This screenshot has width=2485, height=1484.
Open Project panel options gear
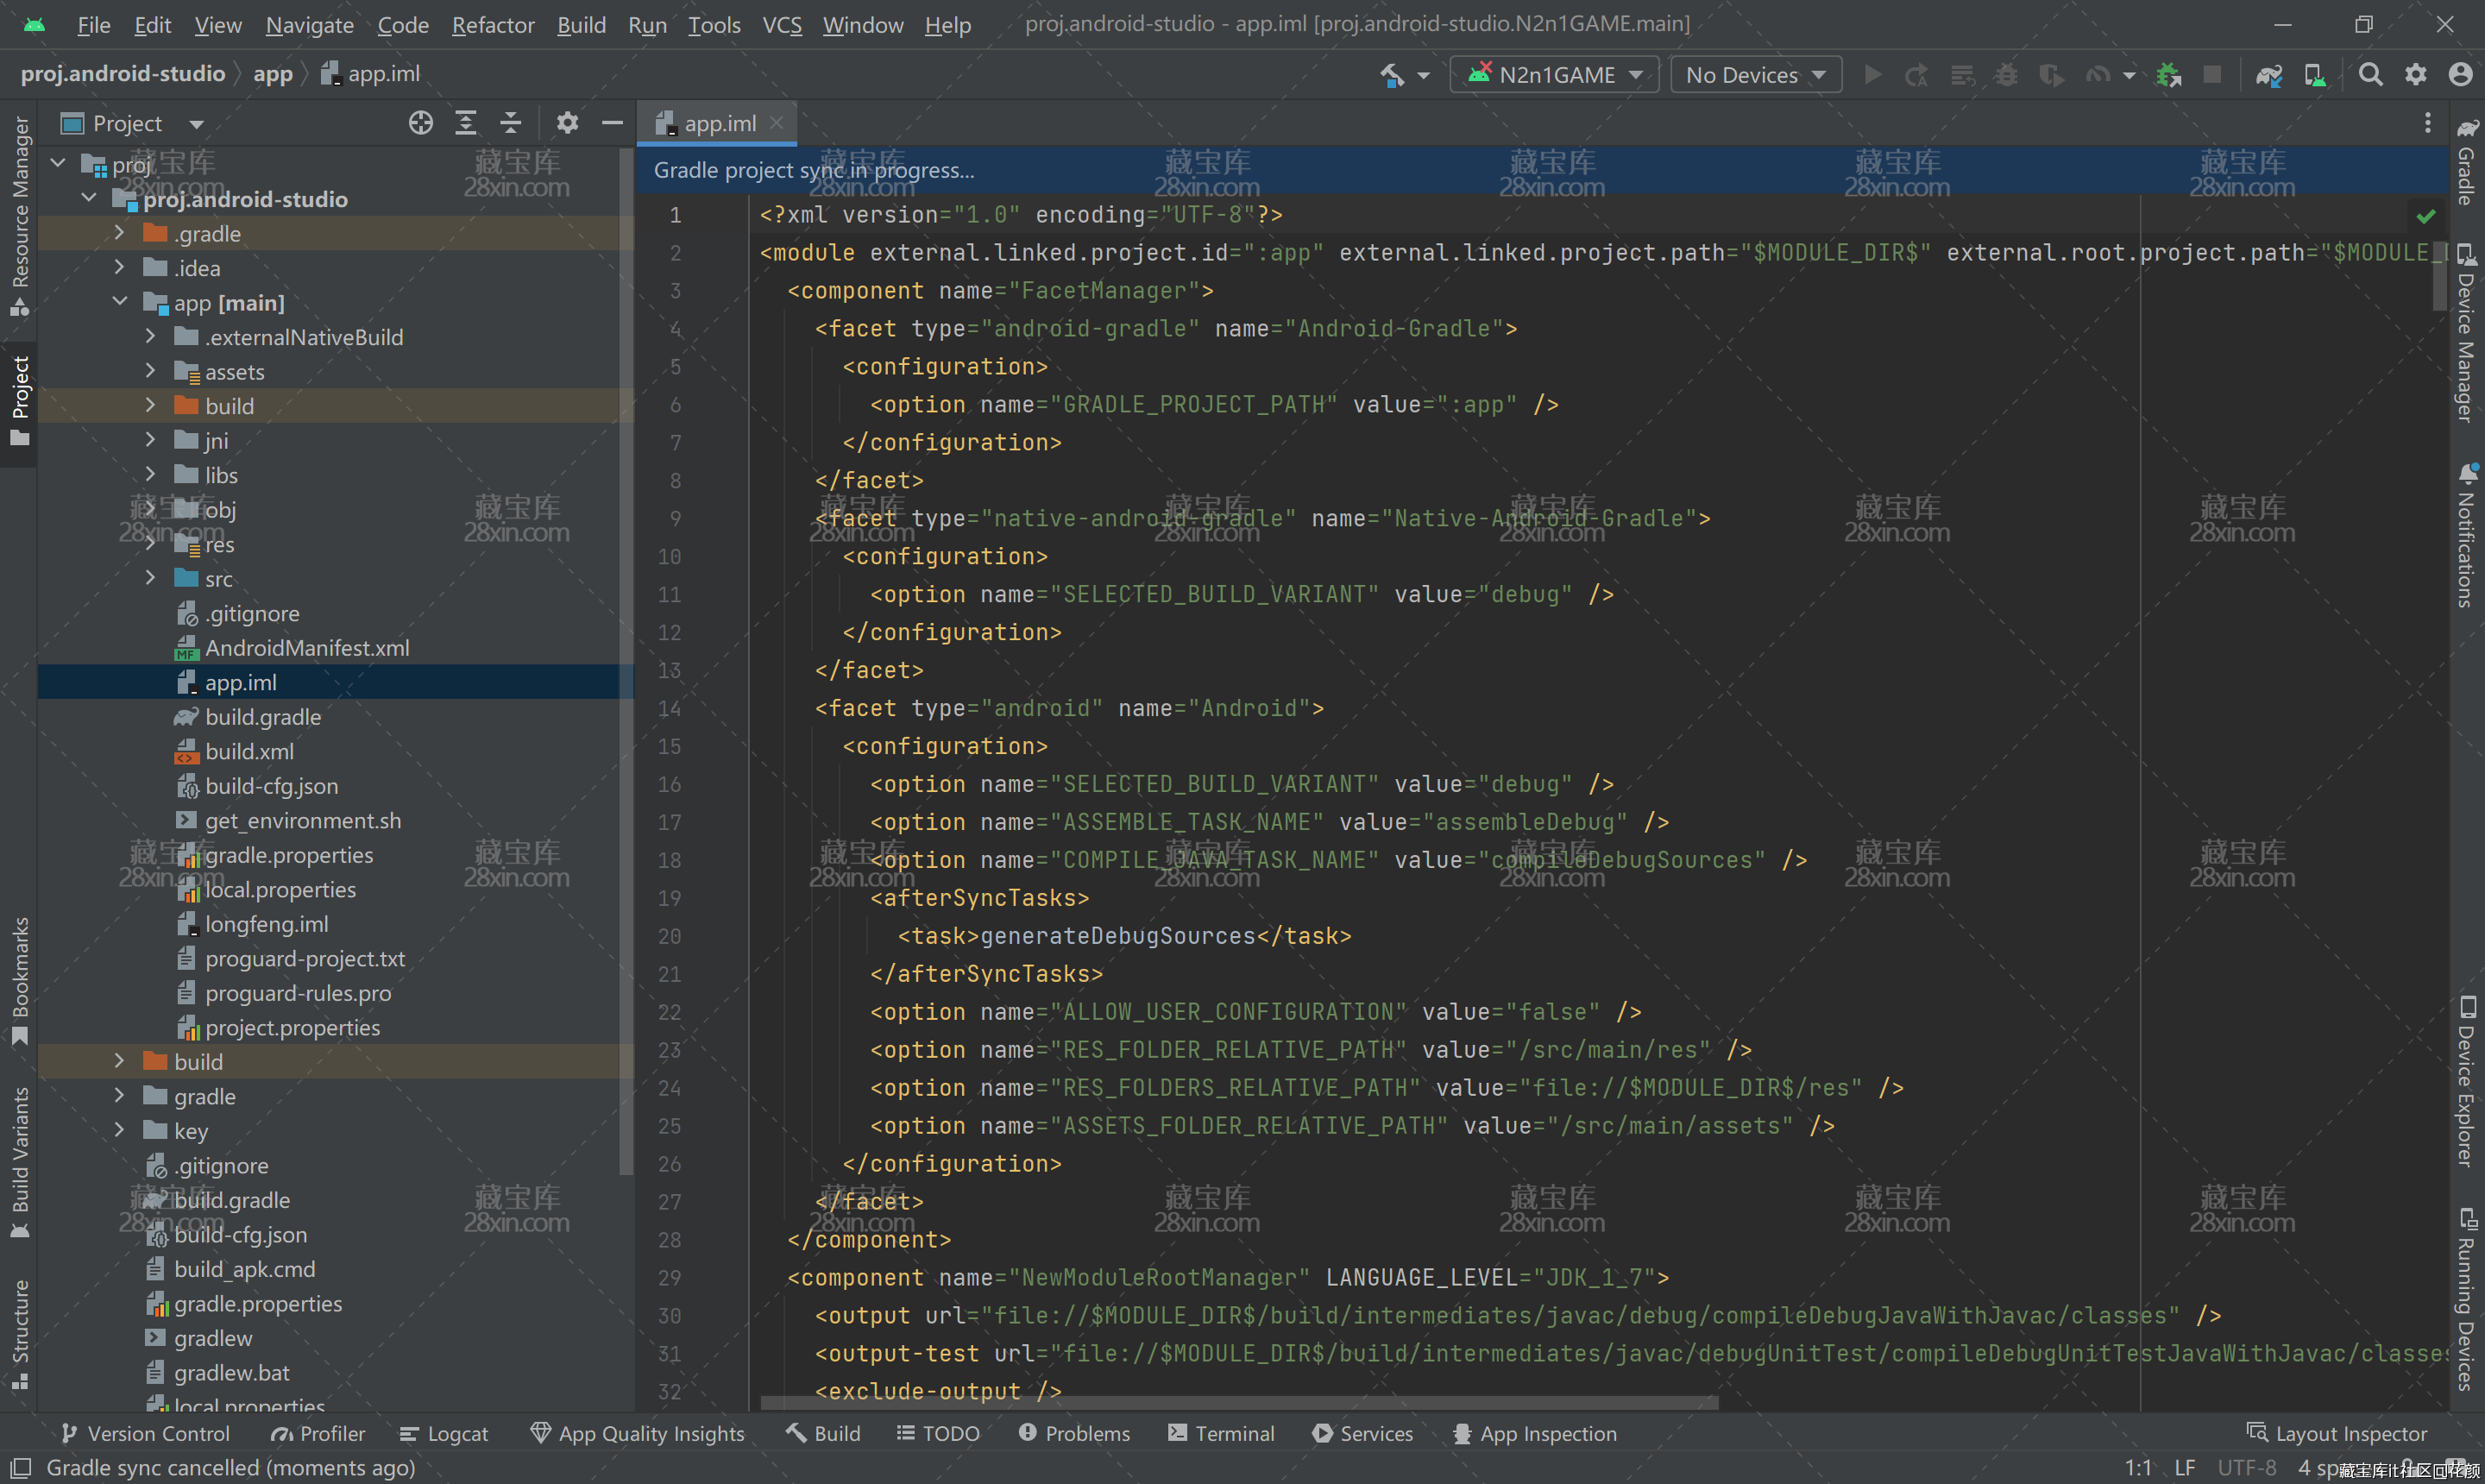coord(567,123)
